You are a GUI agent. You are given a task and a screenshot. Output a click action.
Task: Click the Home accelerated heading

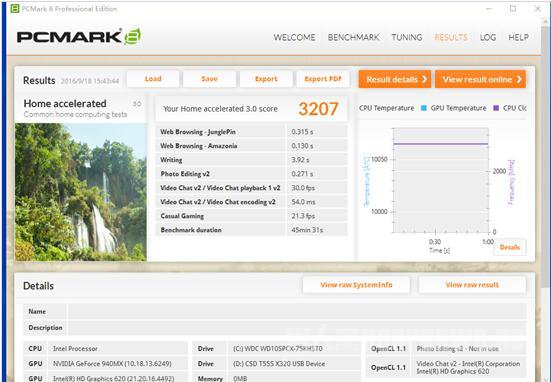point(65,104)
